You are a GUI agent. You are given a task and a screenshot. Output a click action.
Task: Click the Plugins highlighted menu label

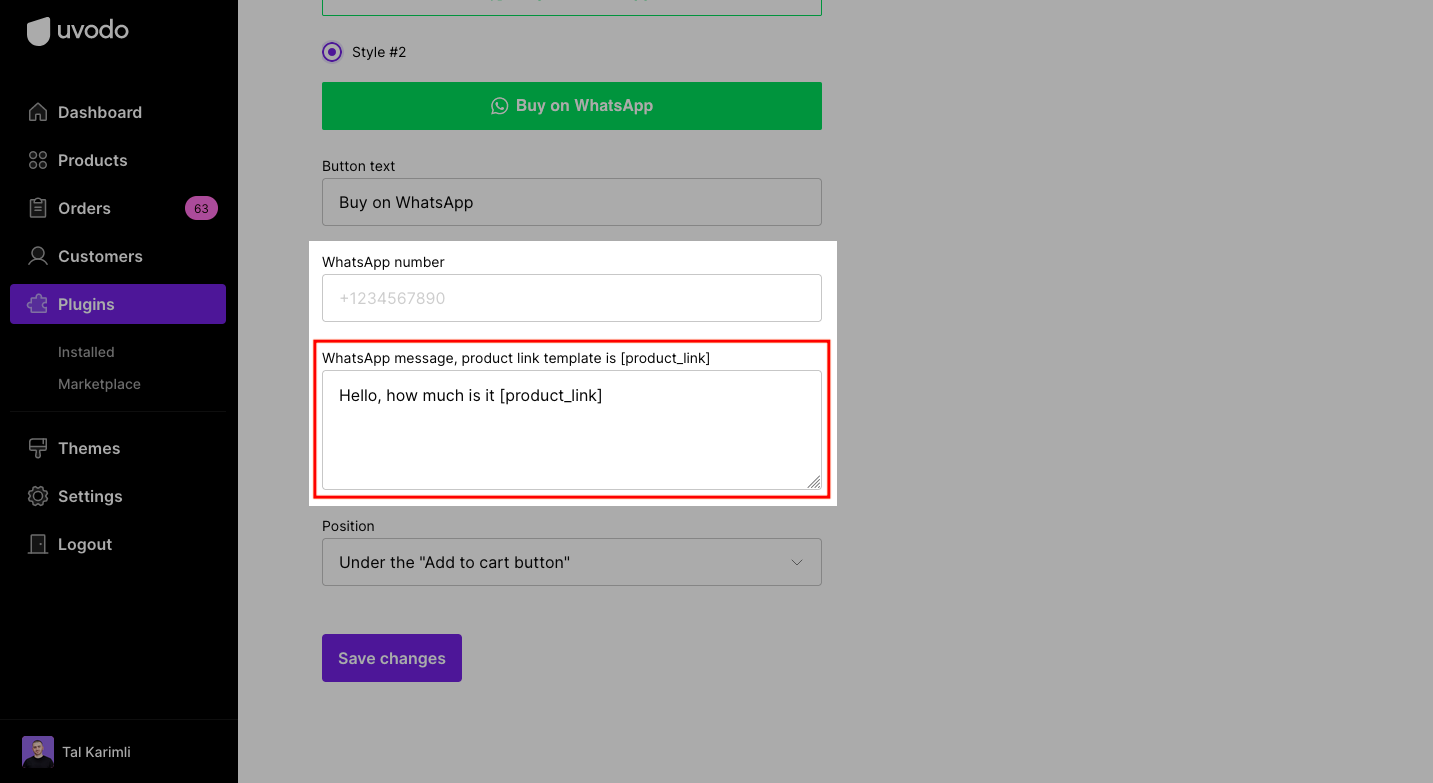click(x=86, y=304)
